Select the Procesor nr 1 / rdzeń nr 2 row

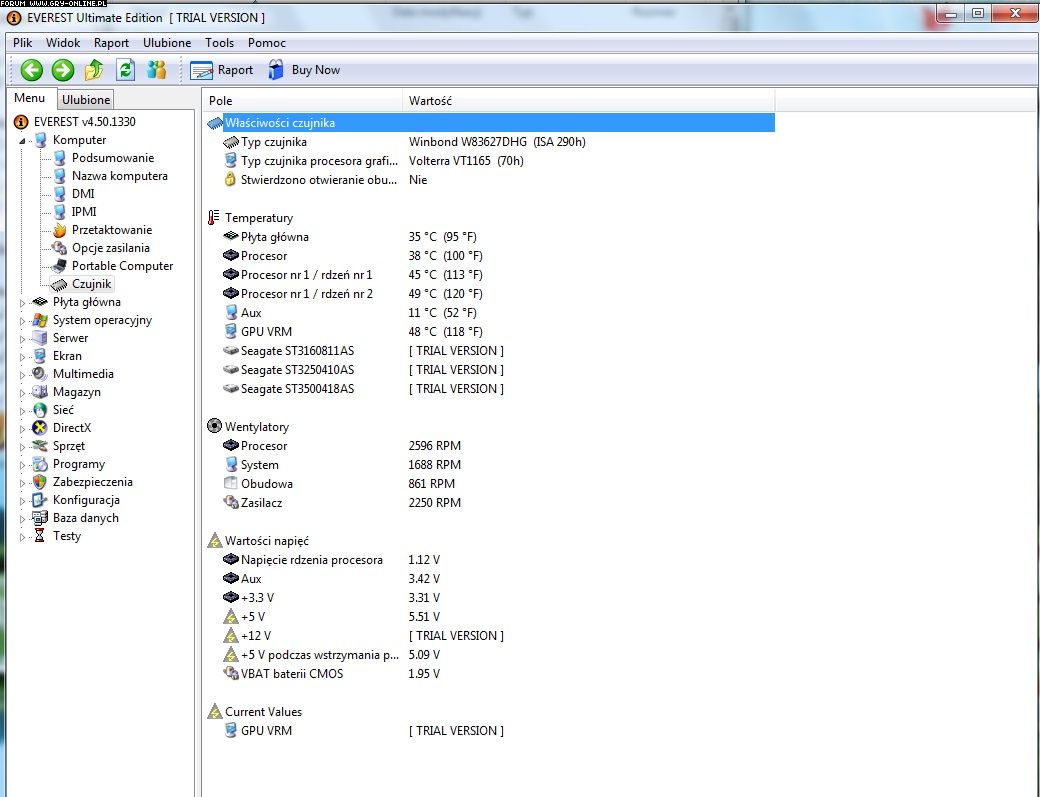pyautogui.click(x=491, y=294)
